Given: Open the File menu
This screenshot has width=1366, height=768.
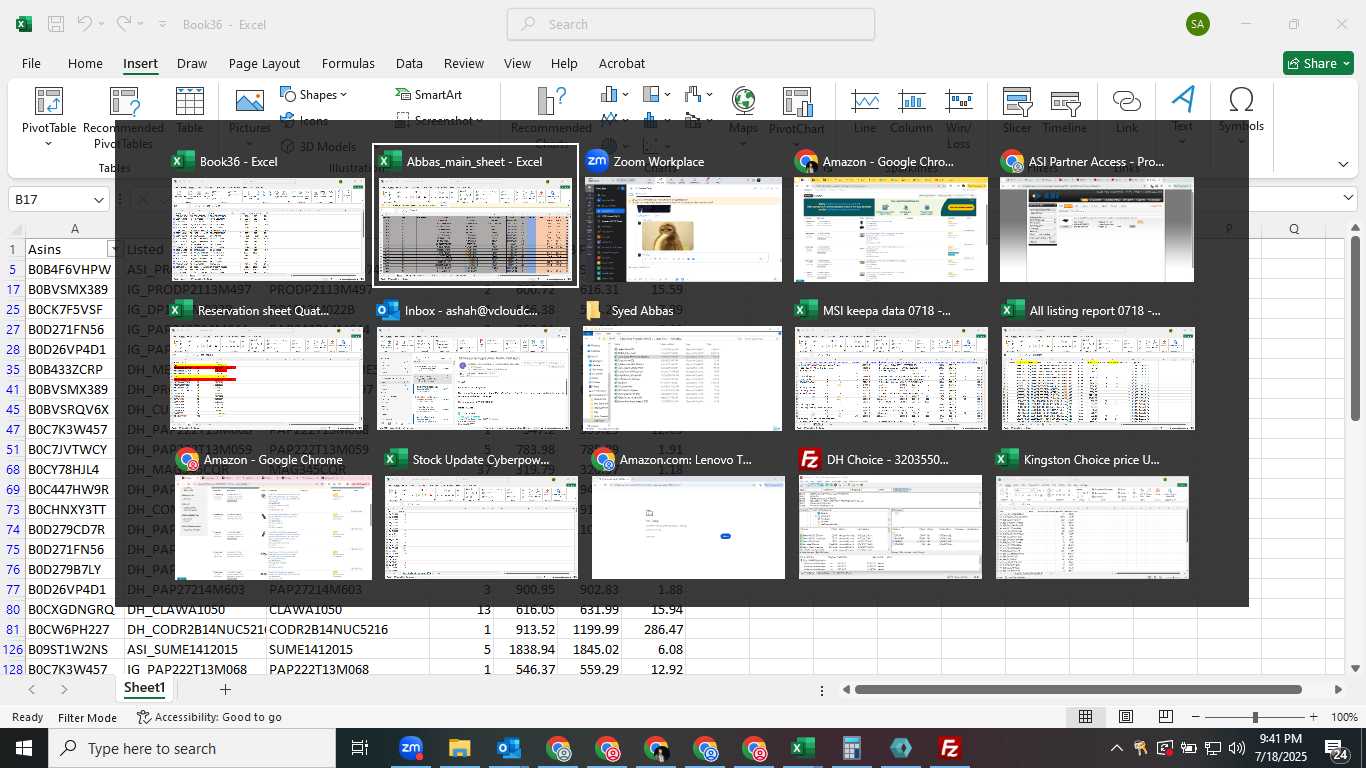Looking at the screenshot, I should (x=31, y=63).
